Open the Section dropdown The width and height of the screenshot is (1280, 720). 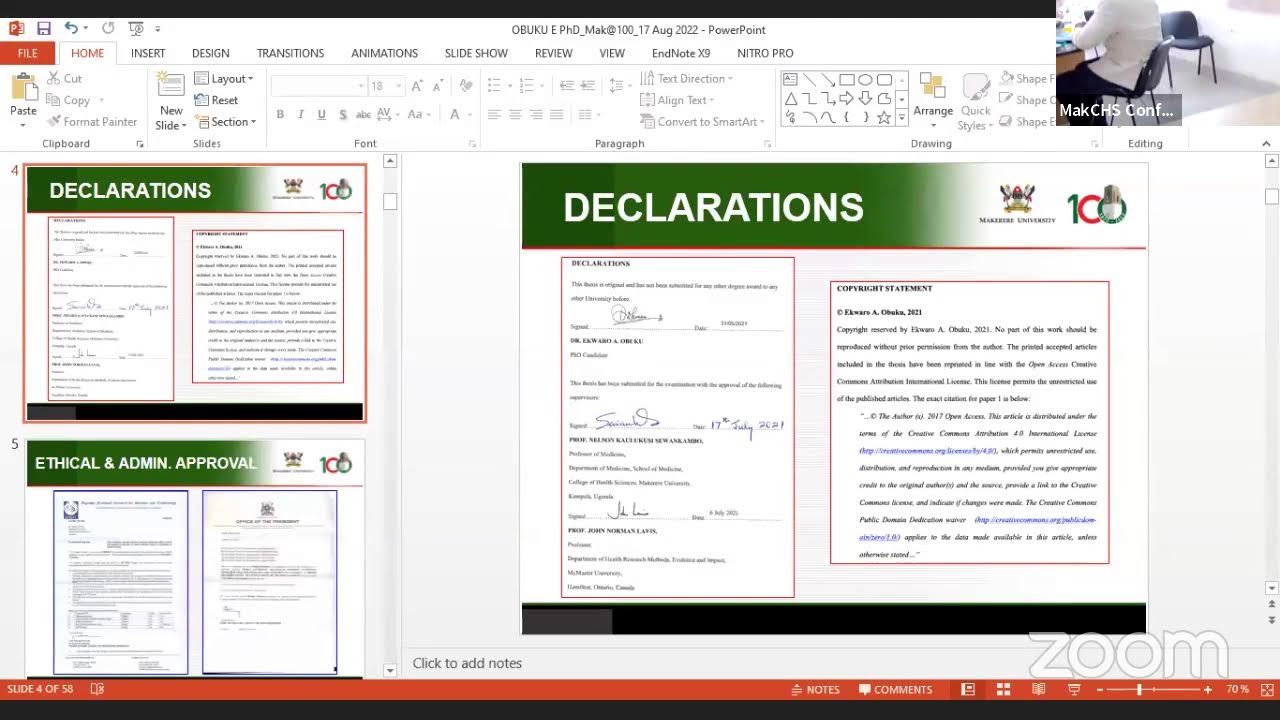click(x=225, y=121)
